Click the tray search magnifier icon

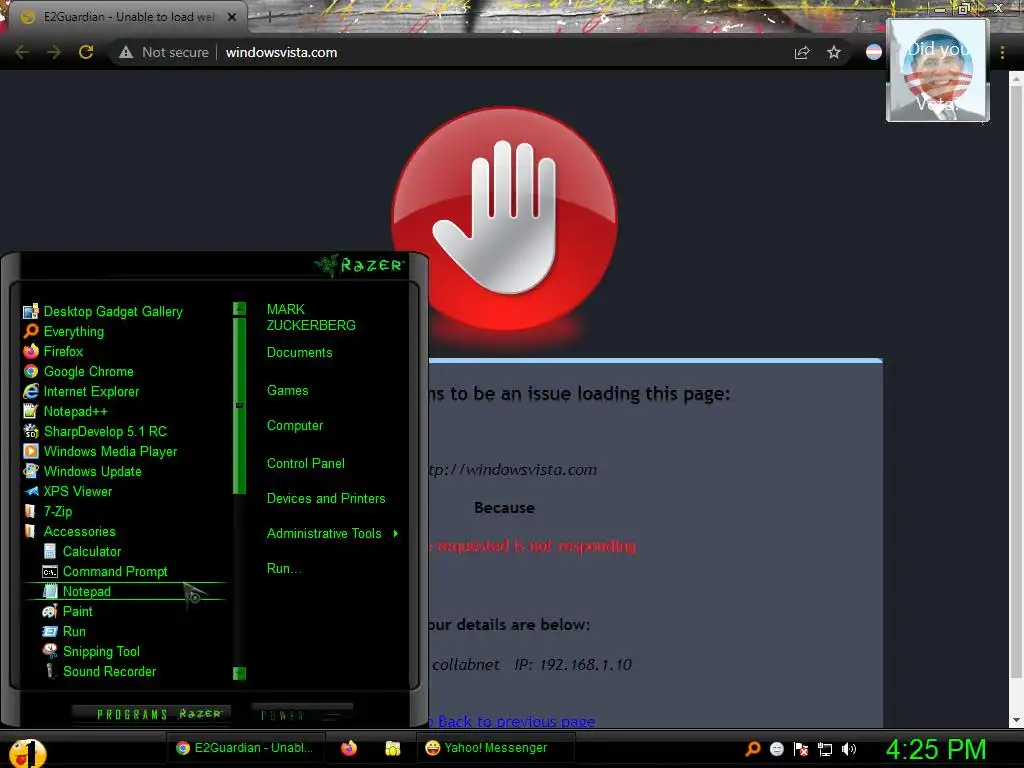(753, 749)
